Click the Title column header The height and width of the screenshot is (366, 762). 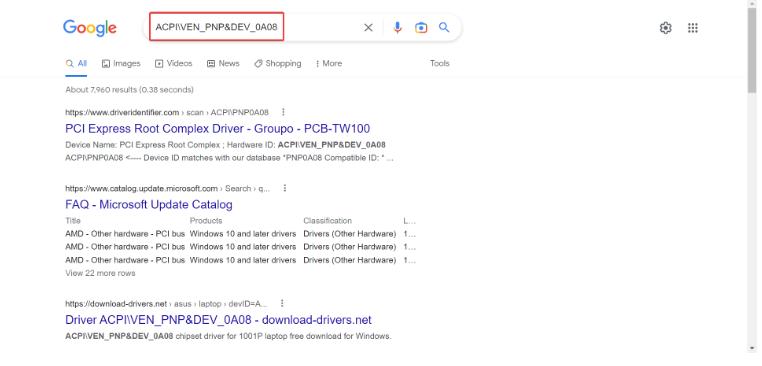pos(73,221)
